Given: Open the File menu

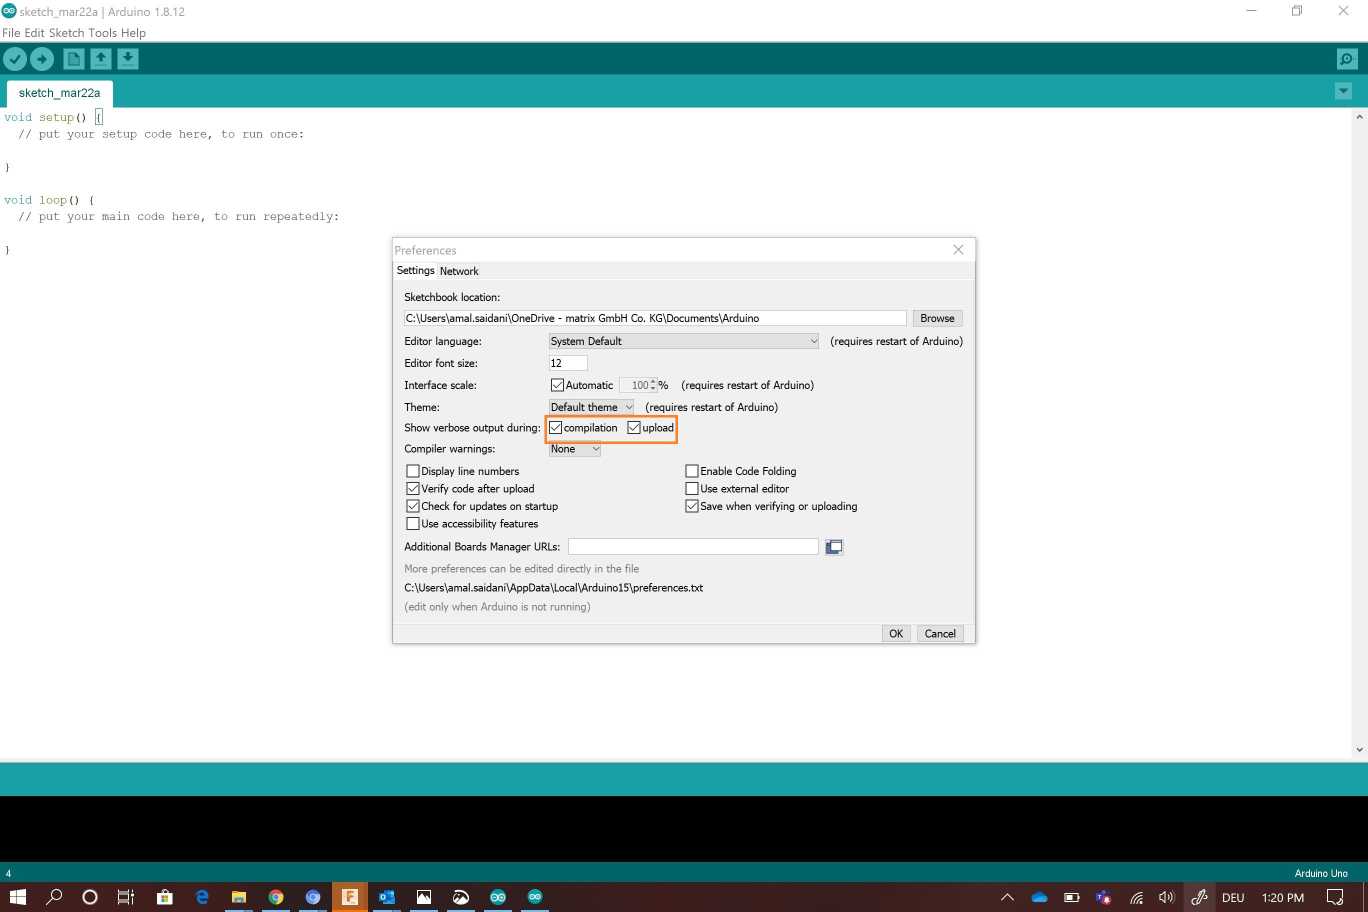Looking at the screenshot, I should pos(11,33).
